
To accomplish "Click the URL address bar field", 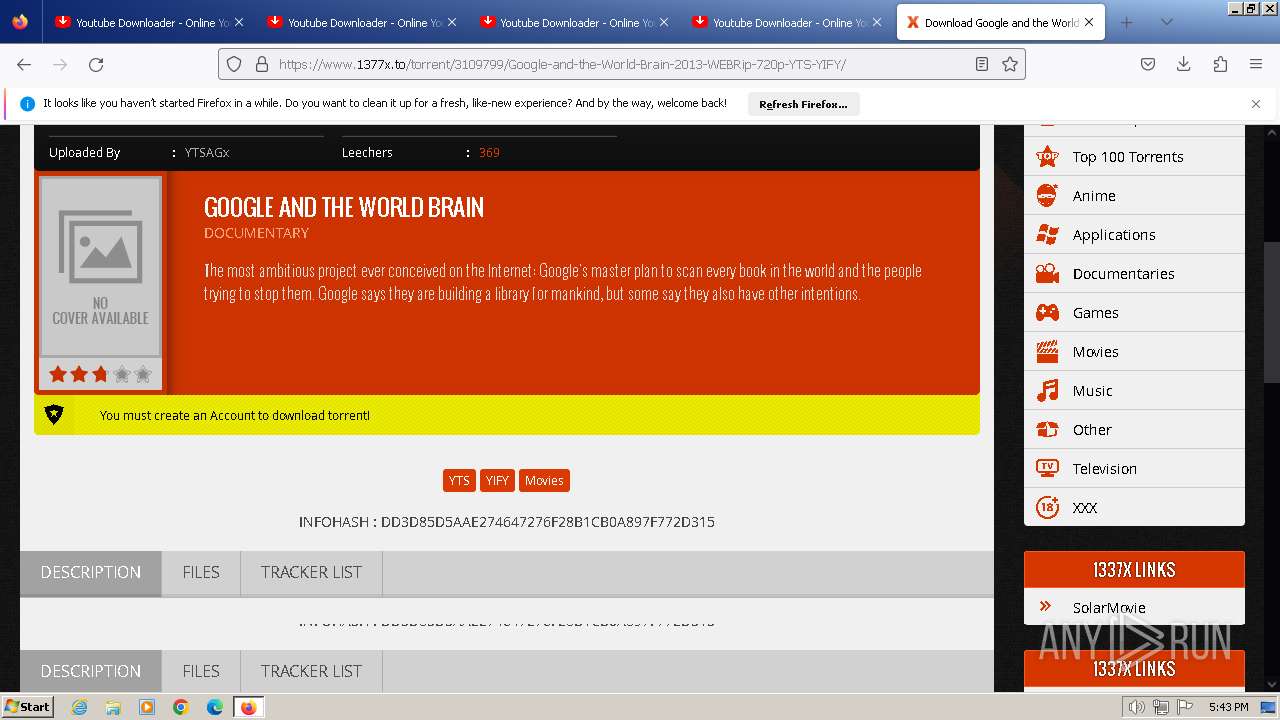I will pos(620,64).
